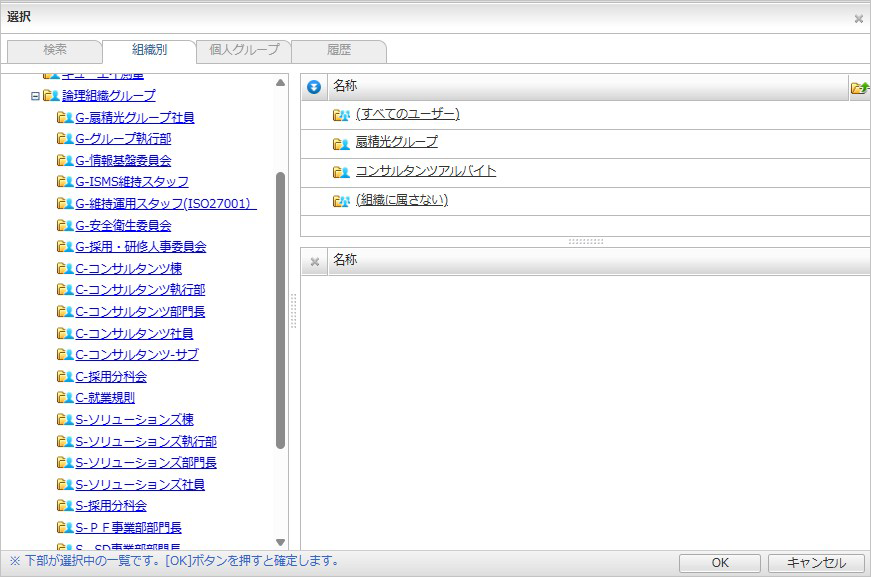Click the folder icon beside 扇精光グループ

pos(341,143)
